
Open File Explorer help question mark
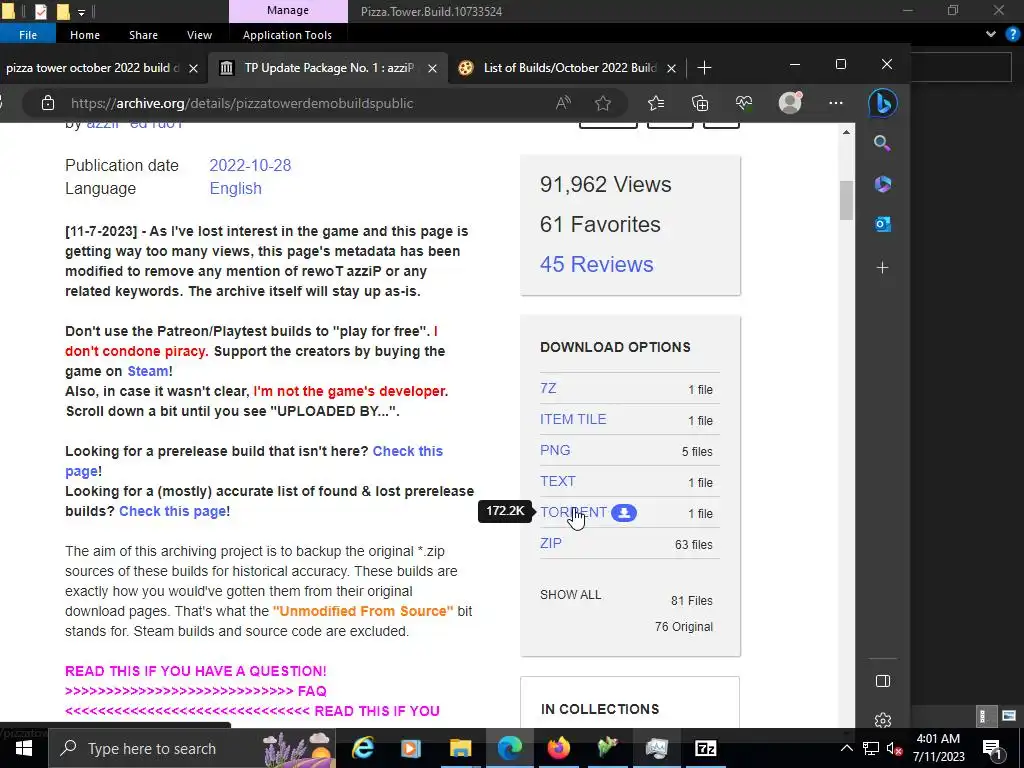tap(1012, 34)
